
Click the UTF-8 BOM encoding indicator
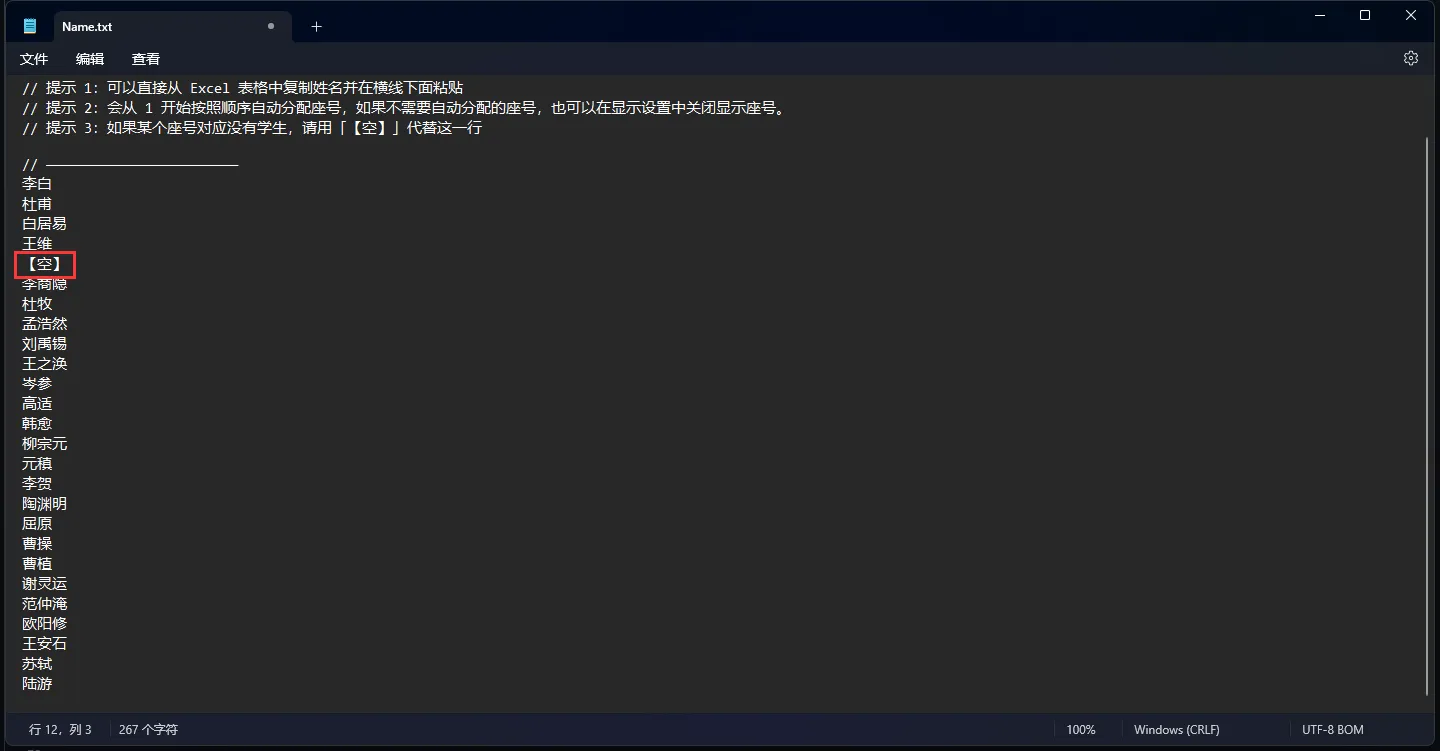[x=1333, y=730]
